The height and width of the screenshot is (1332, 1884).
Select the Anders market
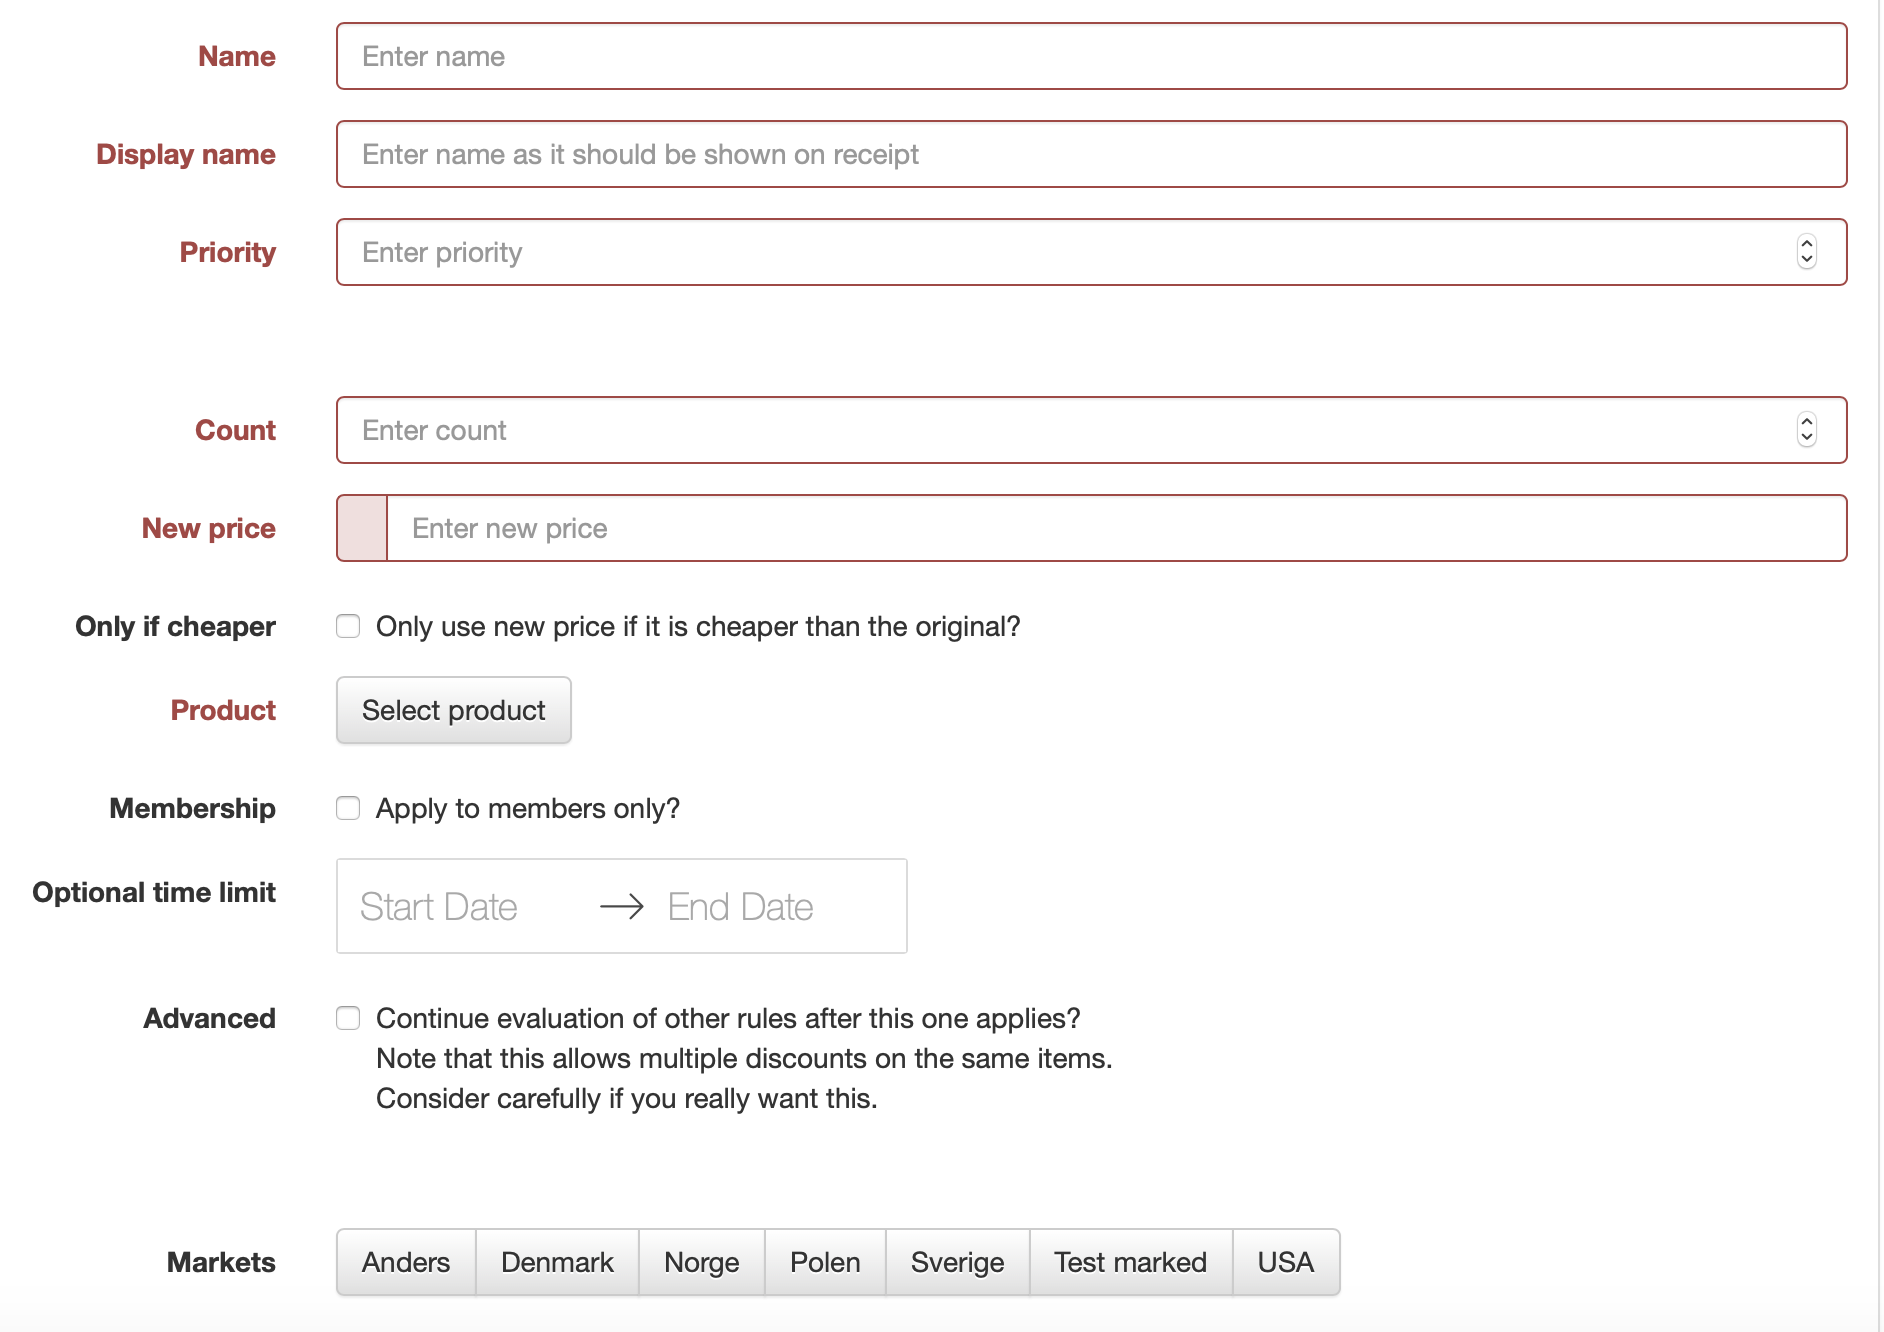[406, 1262]
